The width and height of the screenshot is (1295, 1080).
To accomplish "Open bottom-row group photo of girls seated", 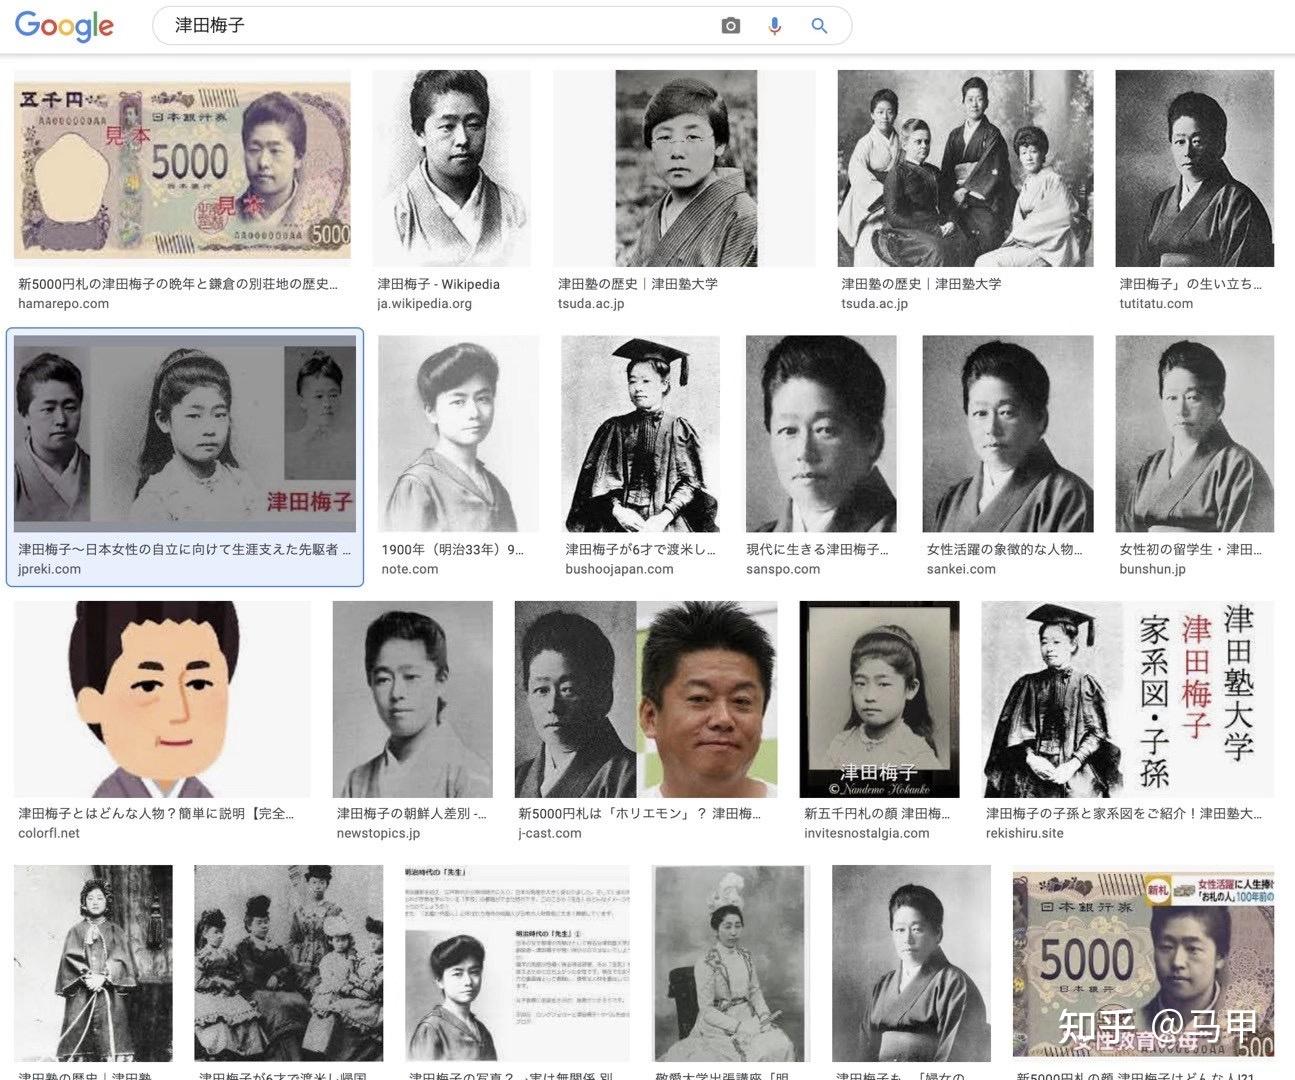I will coord(288,963).
